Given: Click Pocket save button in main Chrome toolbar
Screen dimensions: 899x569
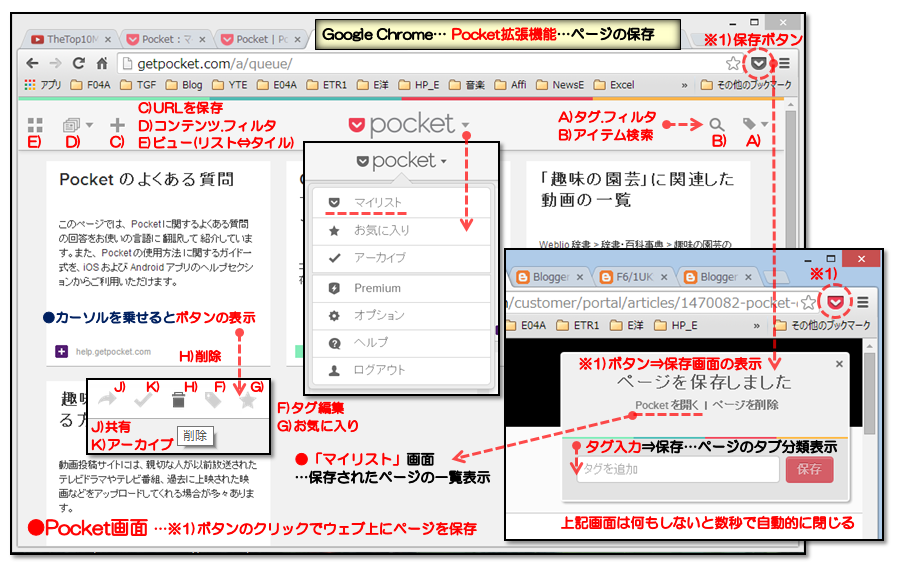Looking at the screenshot, I should point(759,63).
